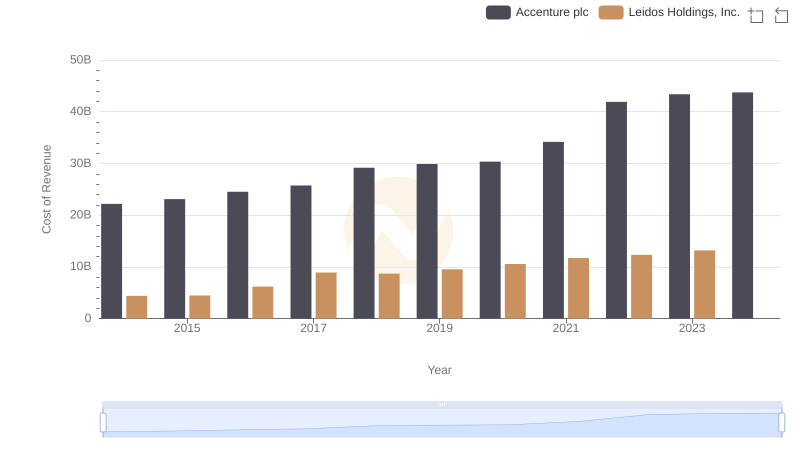Click the 30B y-axis label
The width and height of the screenshot is (800, 461).
[81, 163]
